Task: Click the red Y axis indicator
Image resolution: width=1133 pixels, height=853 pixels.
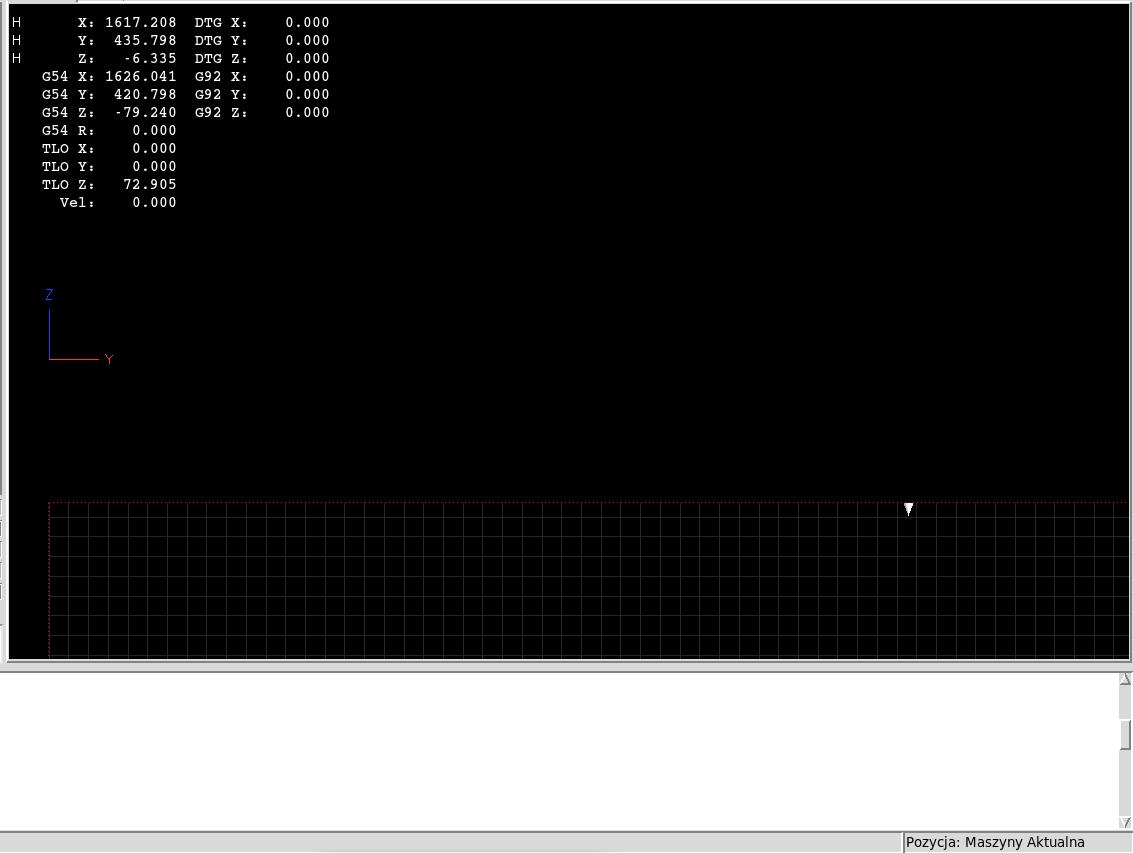Action: [x=108, y=359]
